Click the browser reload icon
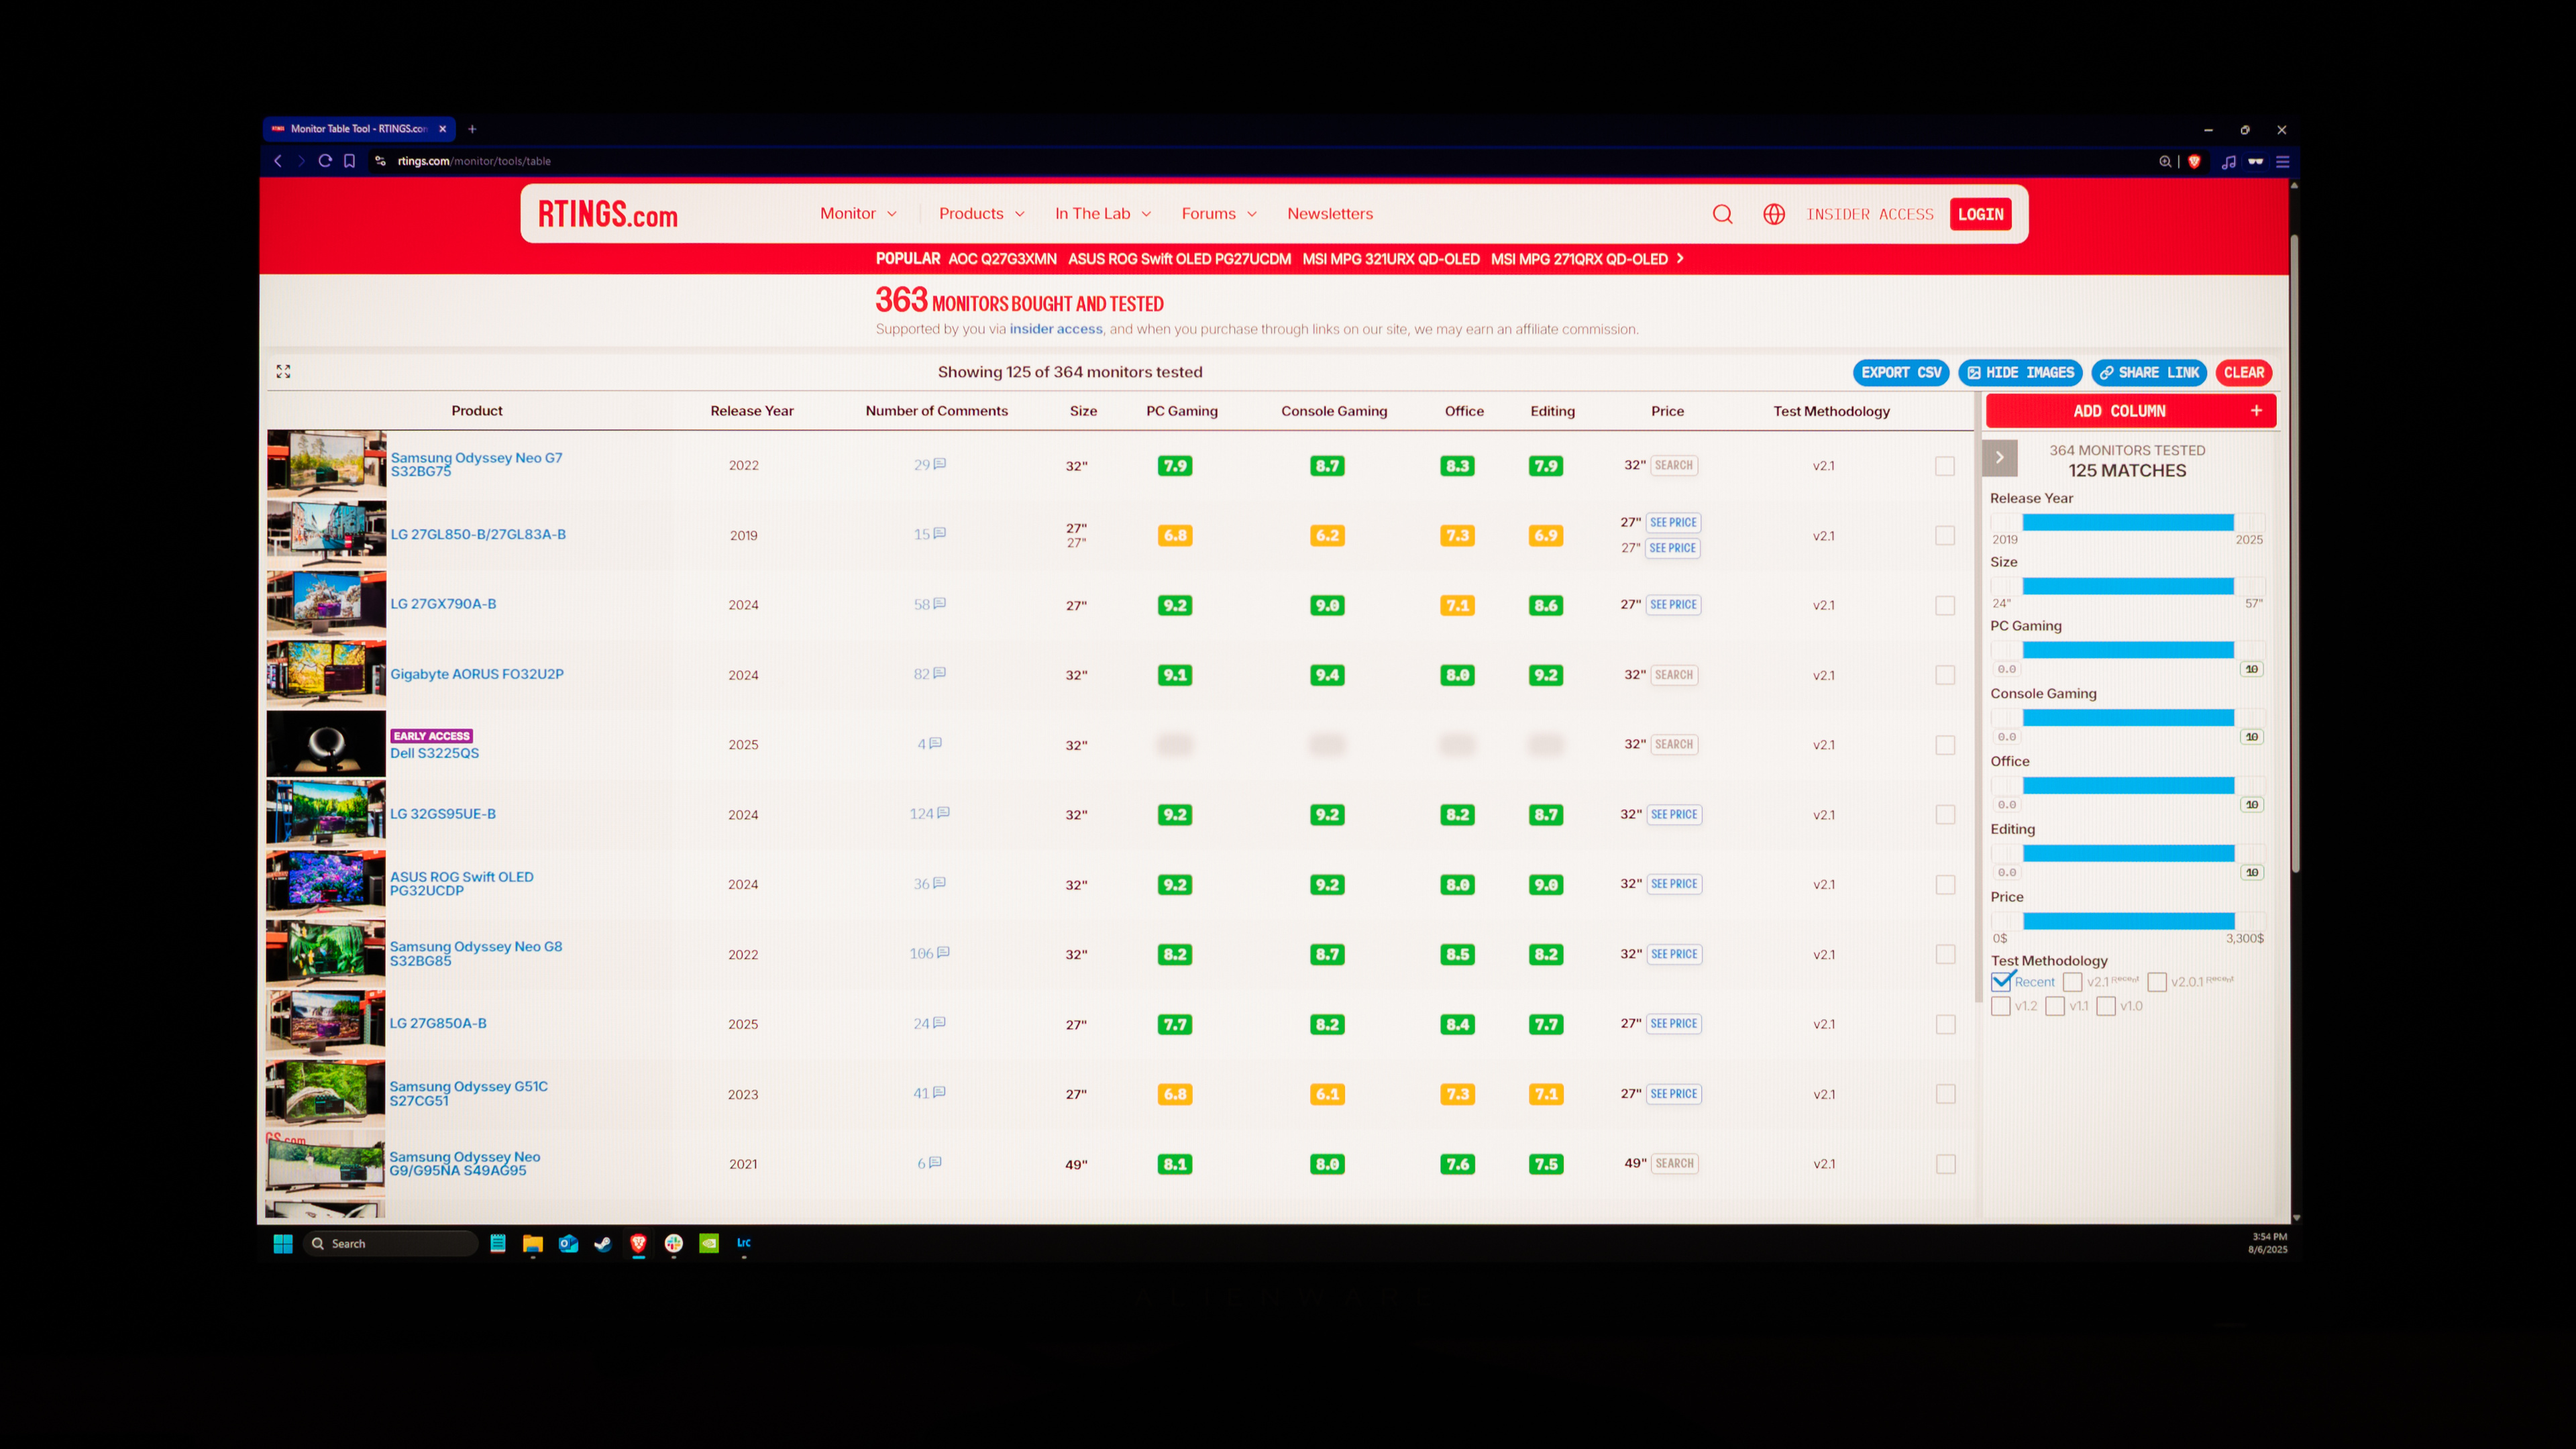The image size is (2576, 1449). 325,161
